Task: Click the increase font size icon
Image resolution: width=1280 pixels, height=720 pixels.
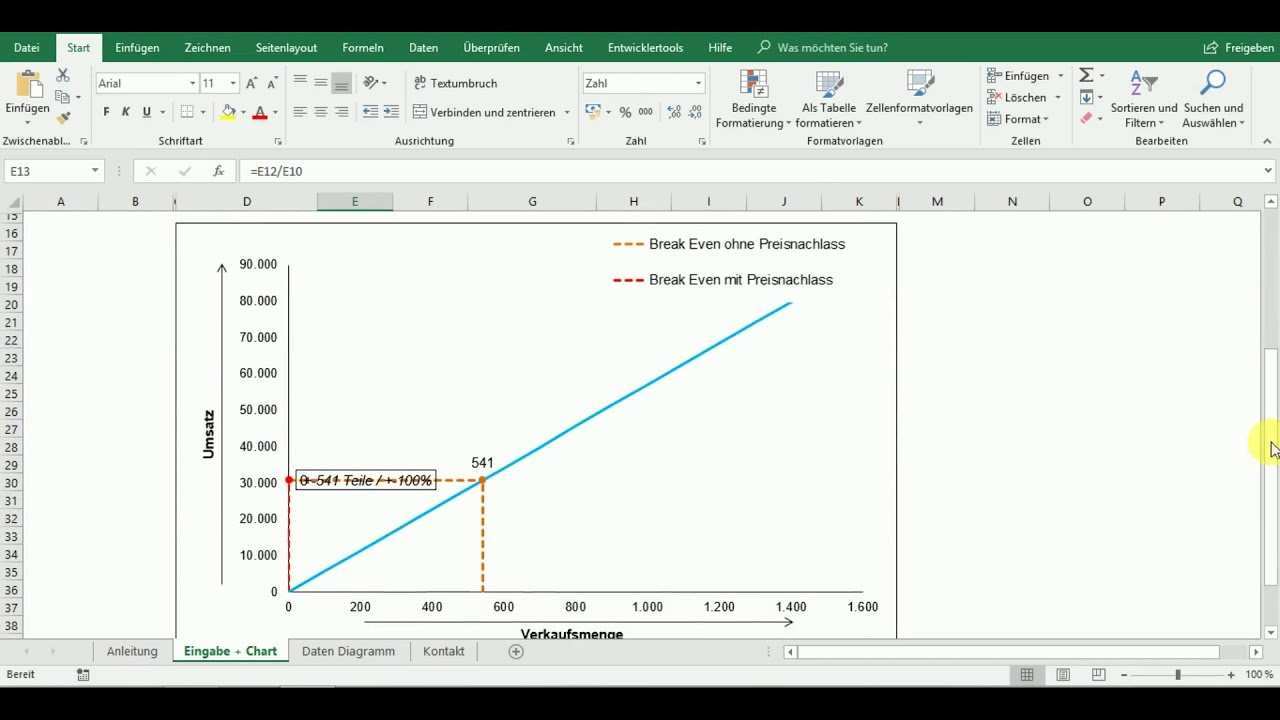Action: [x=252, y=83]
